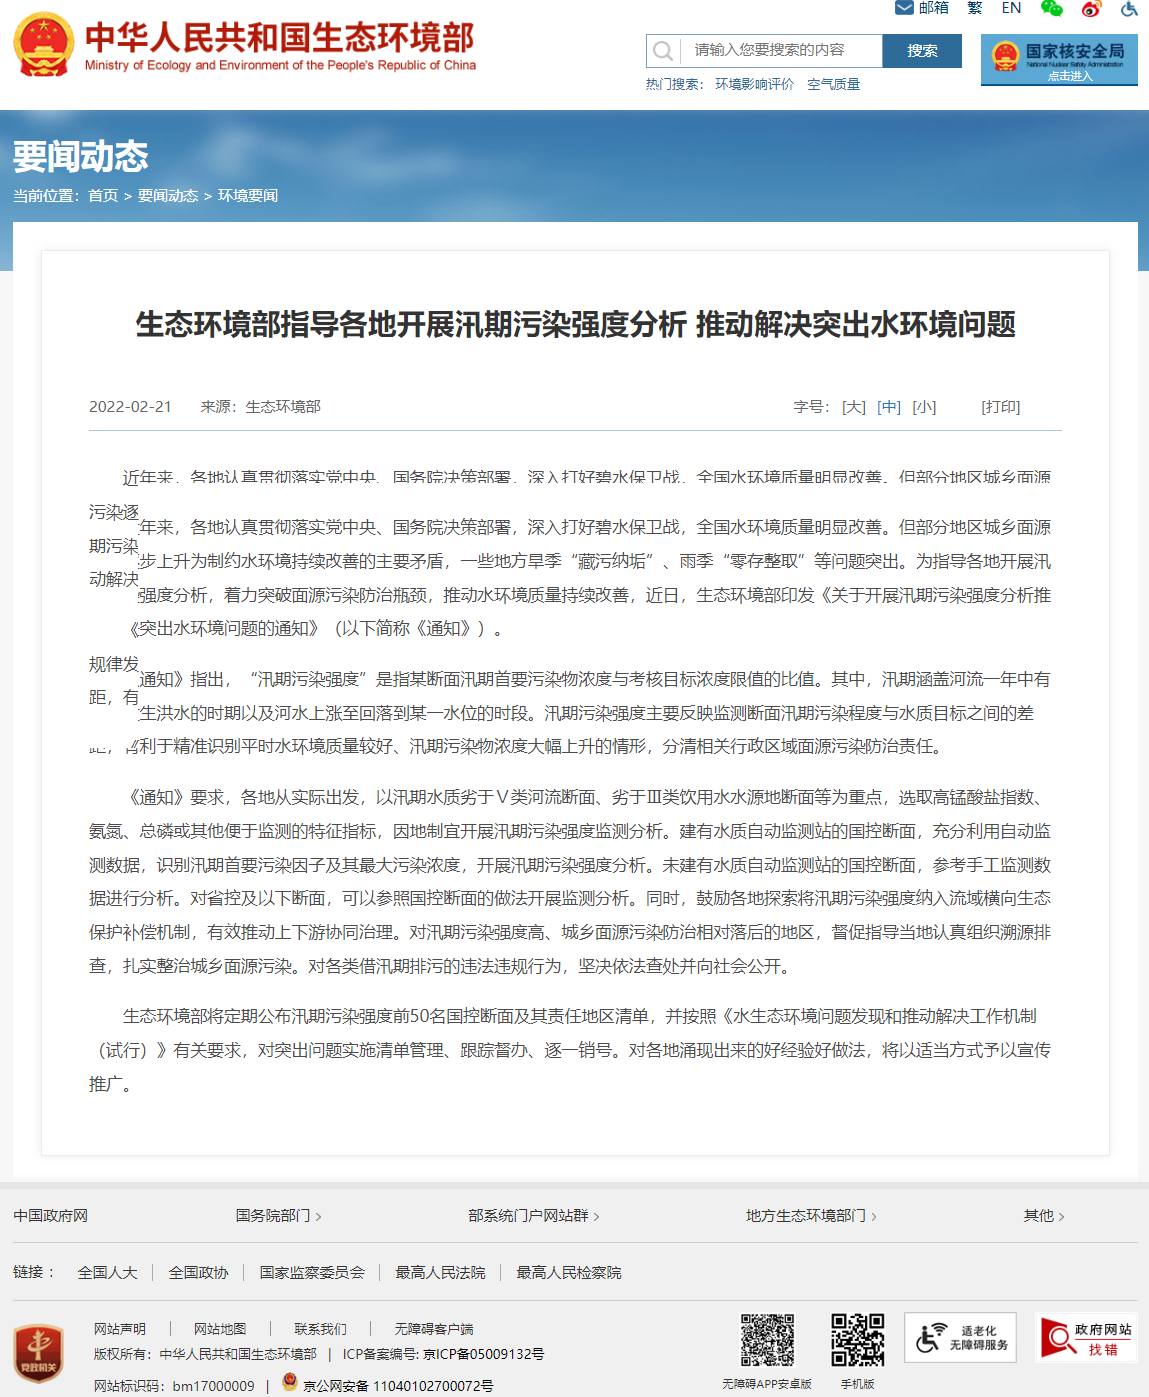Click the 搜索 search button
The image size is (1149, 1397).
922,51
